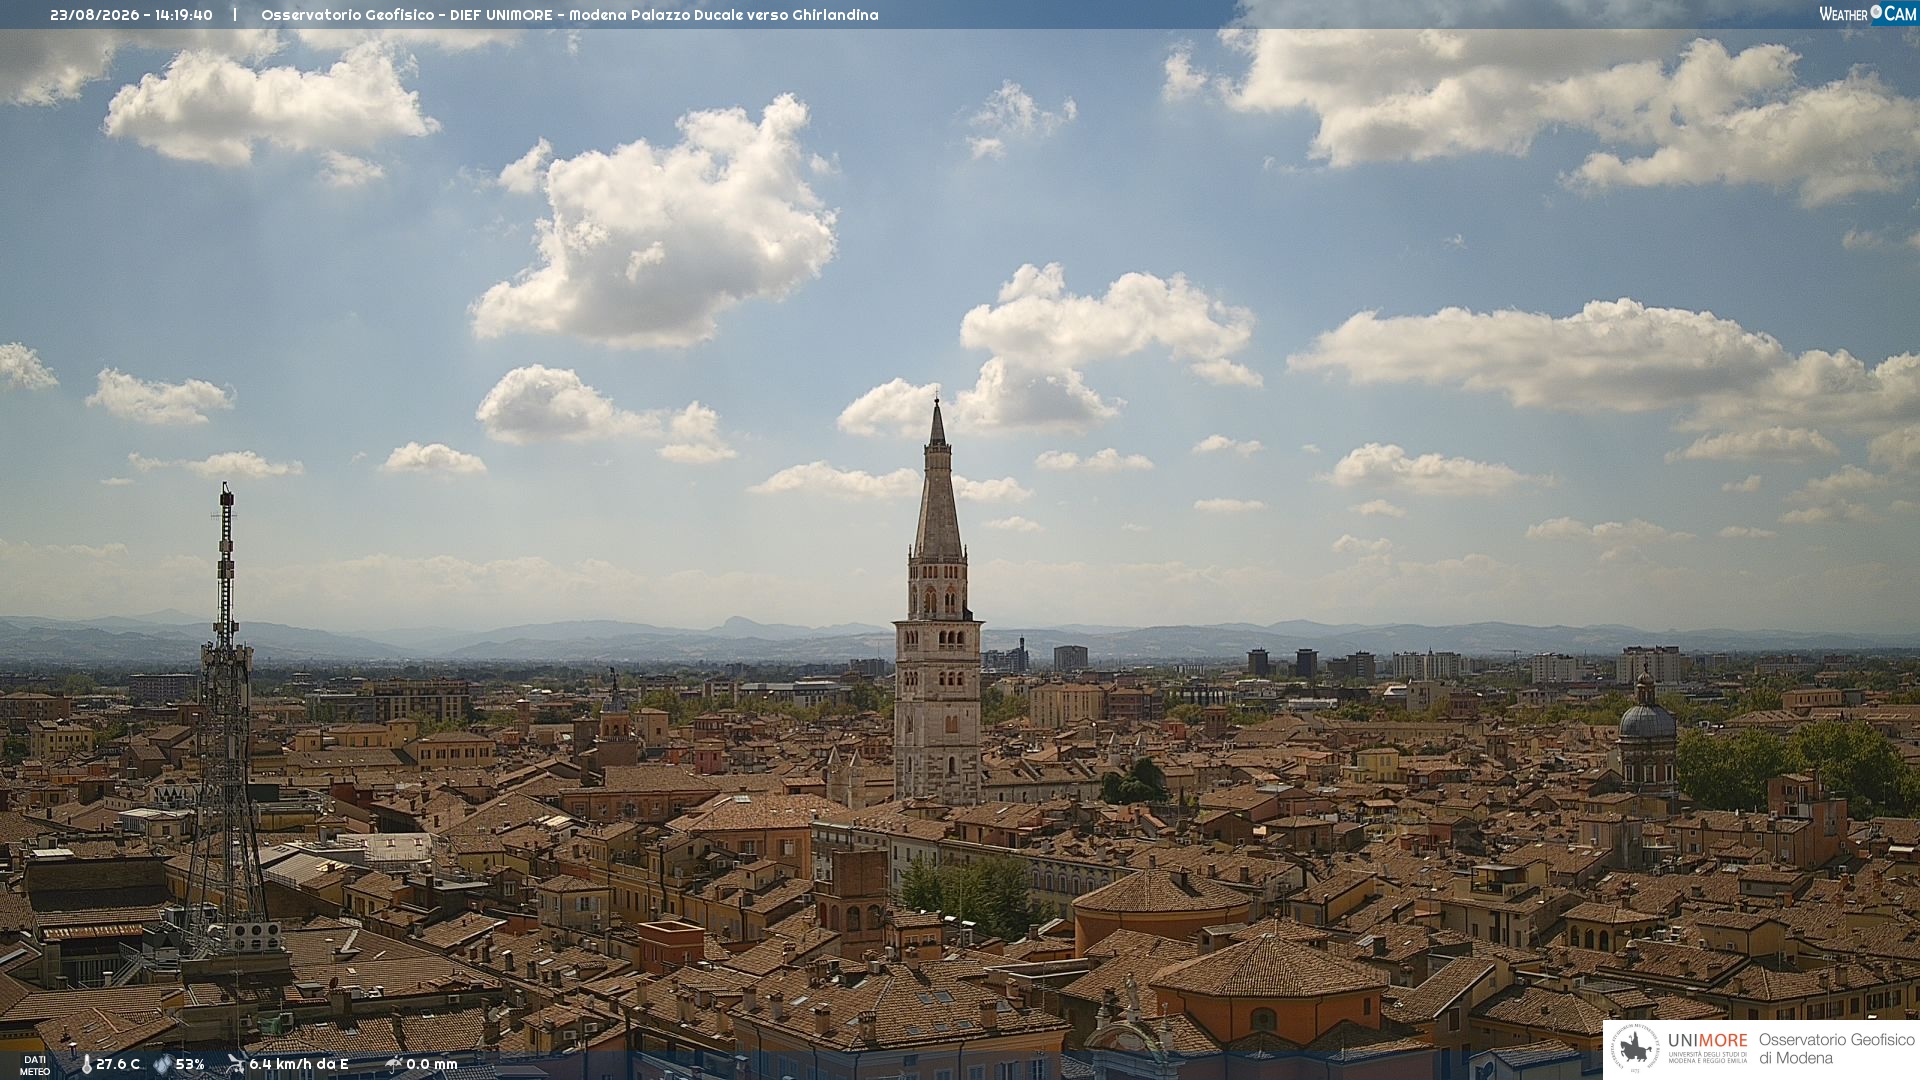Click the 23/08/2026 date and time stamp
This screenshot has width=1920, height=1080.
[131, 15]
